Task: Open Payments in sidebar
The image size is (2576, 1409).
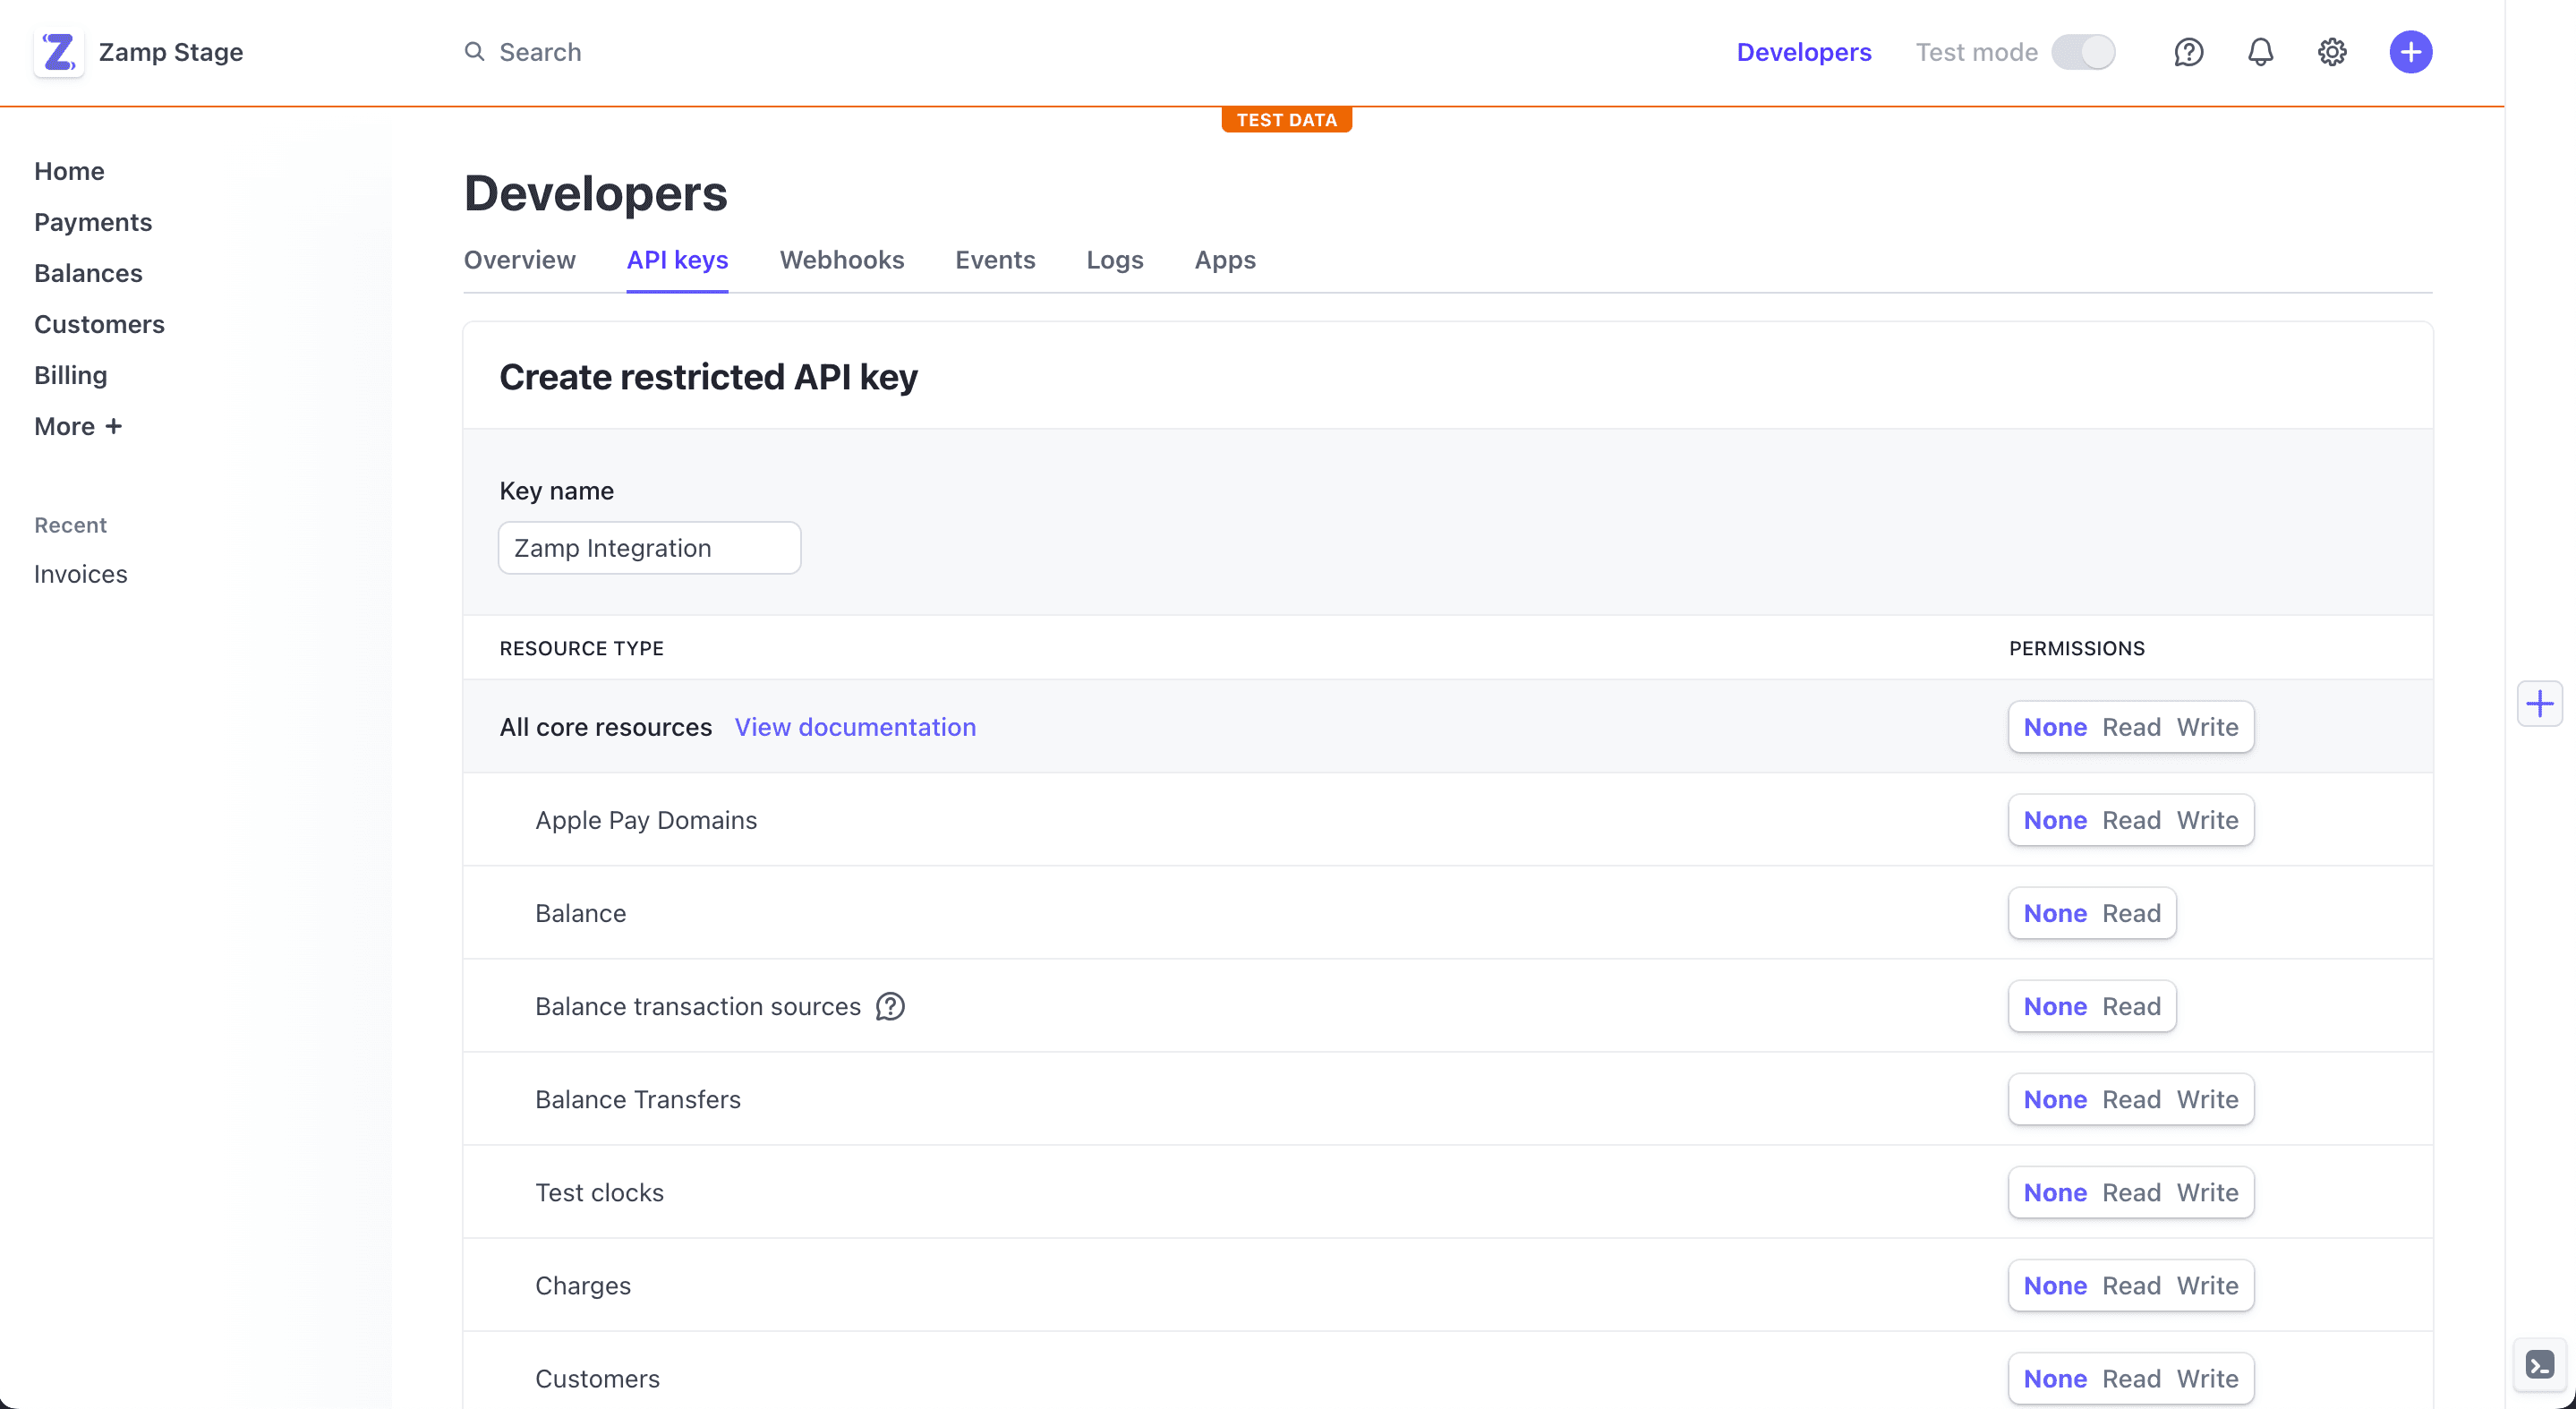Action: coord(93,222)
